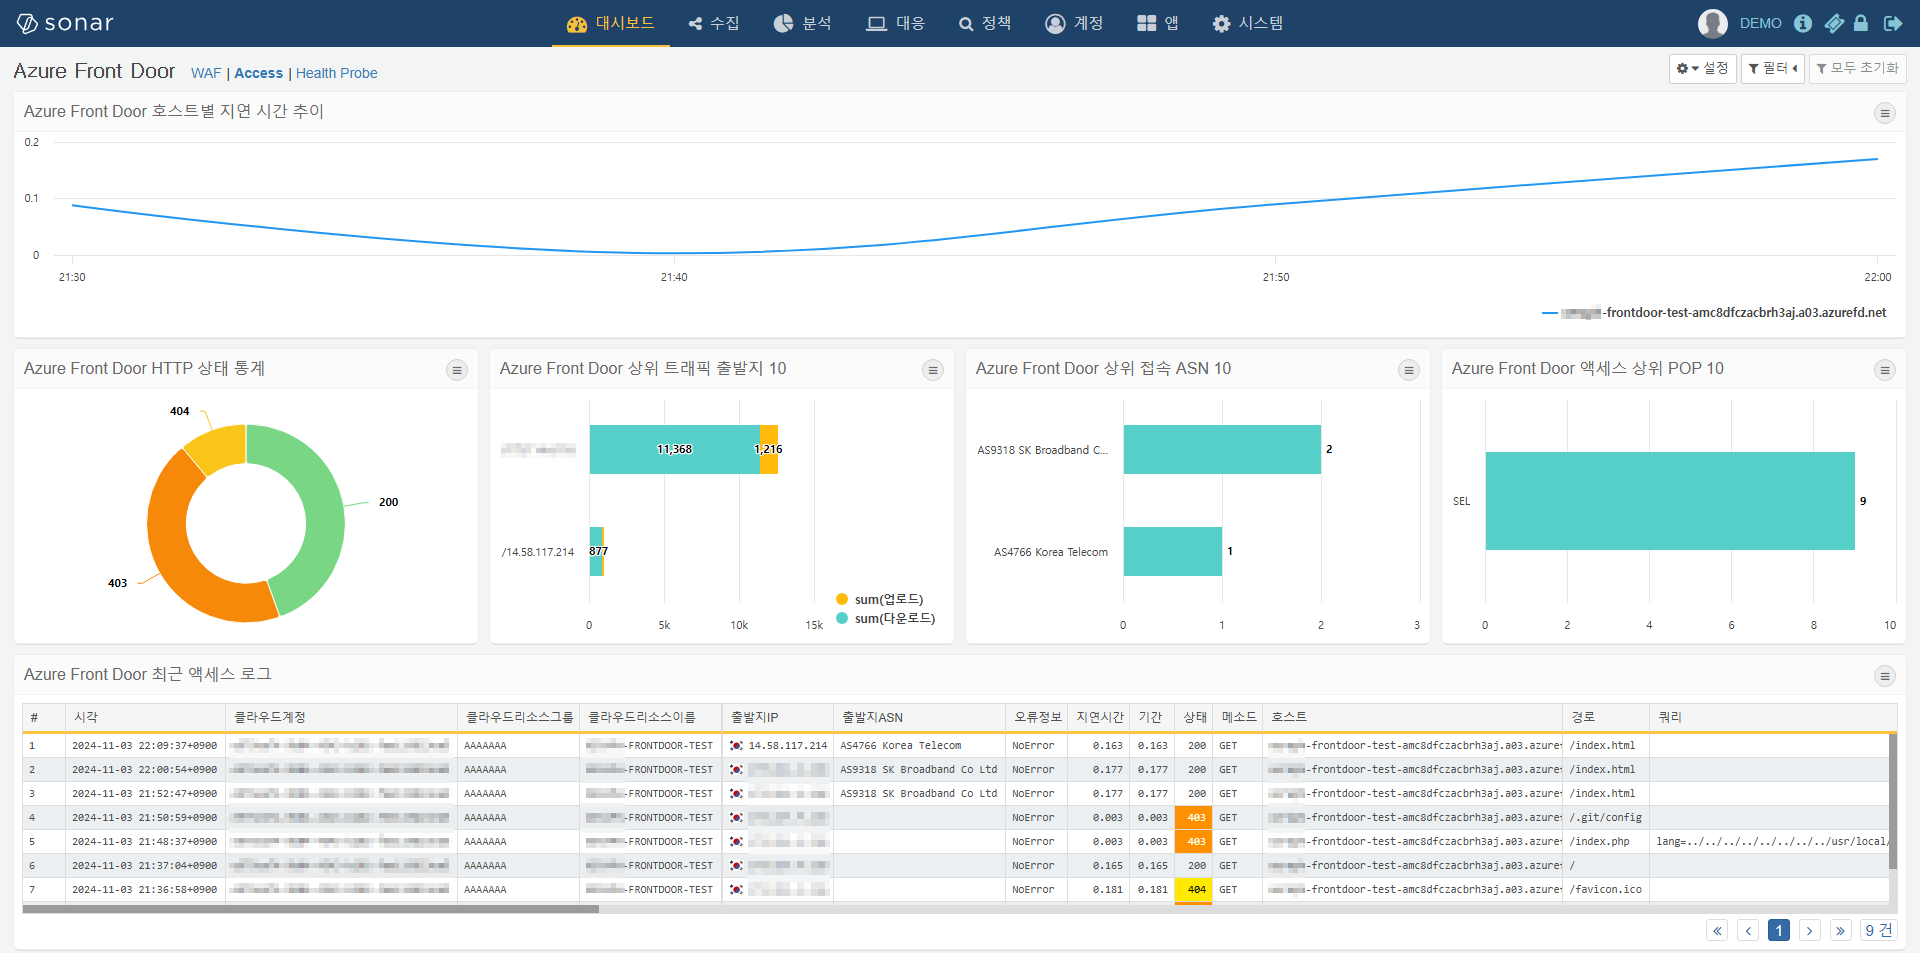
Task: Go to last page of log
Action: [1841, 930]
